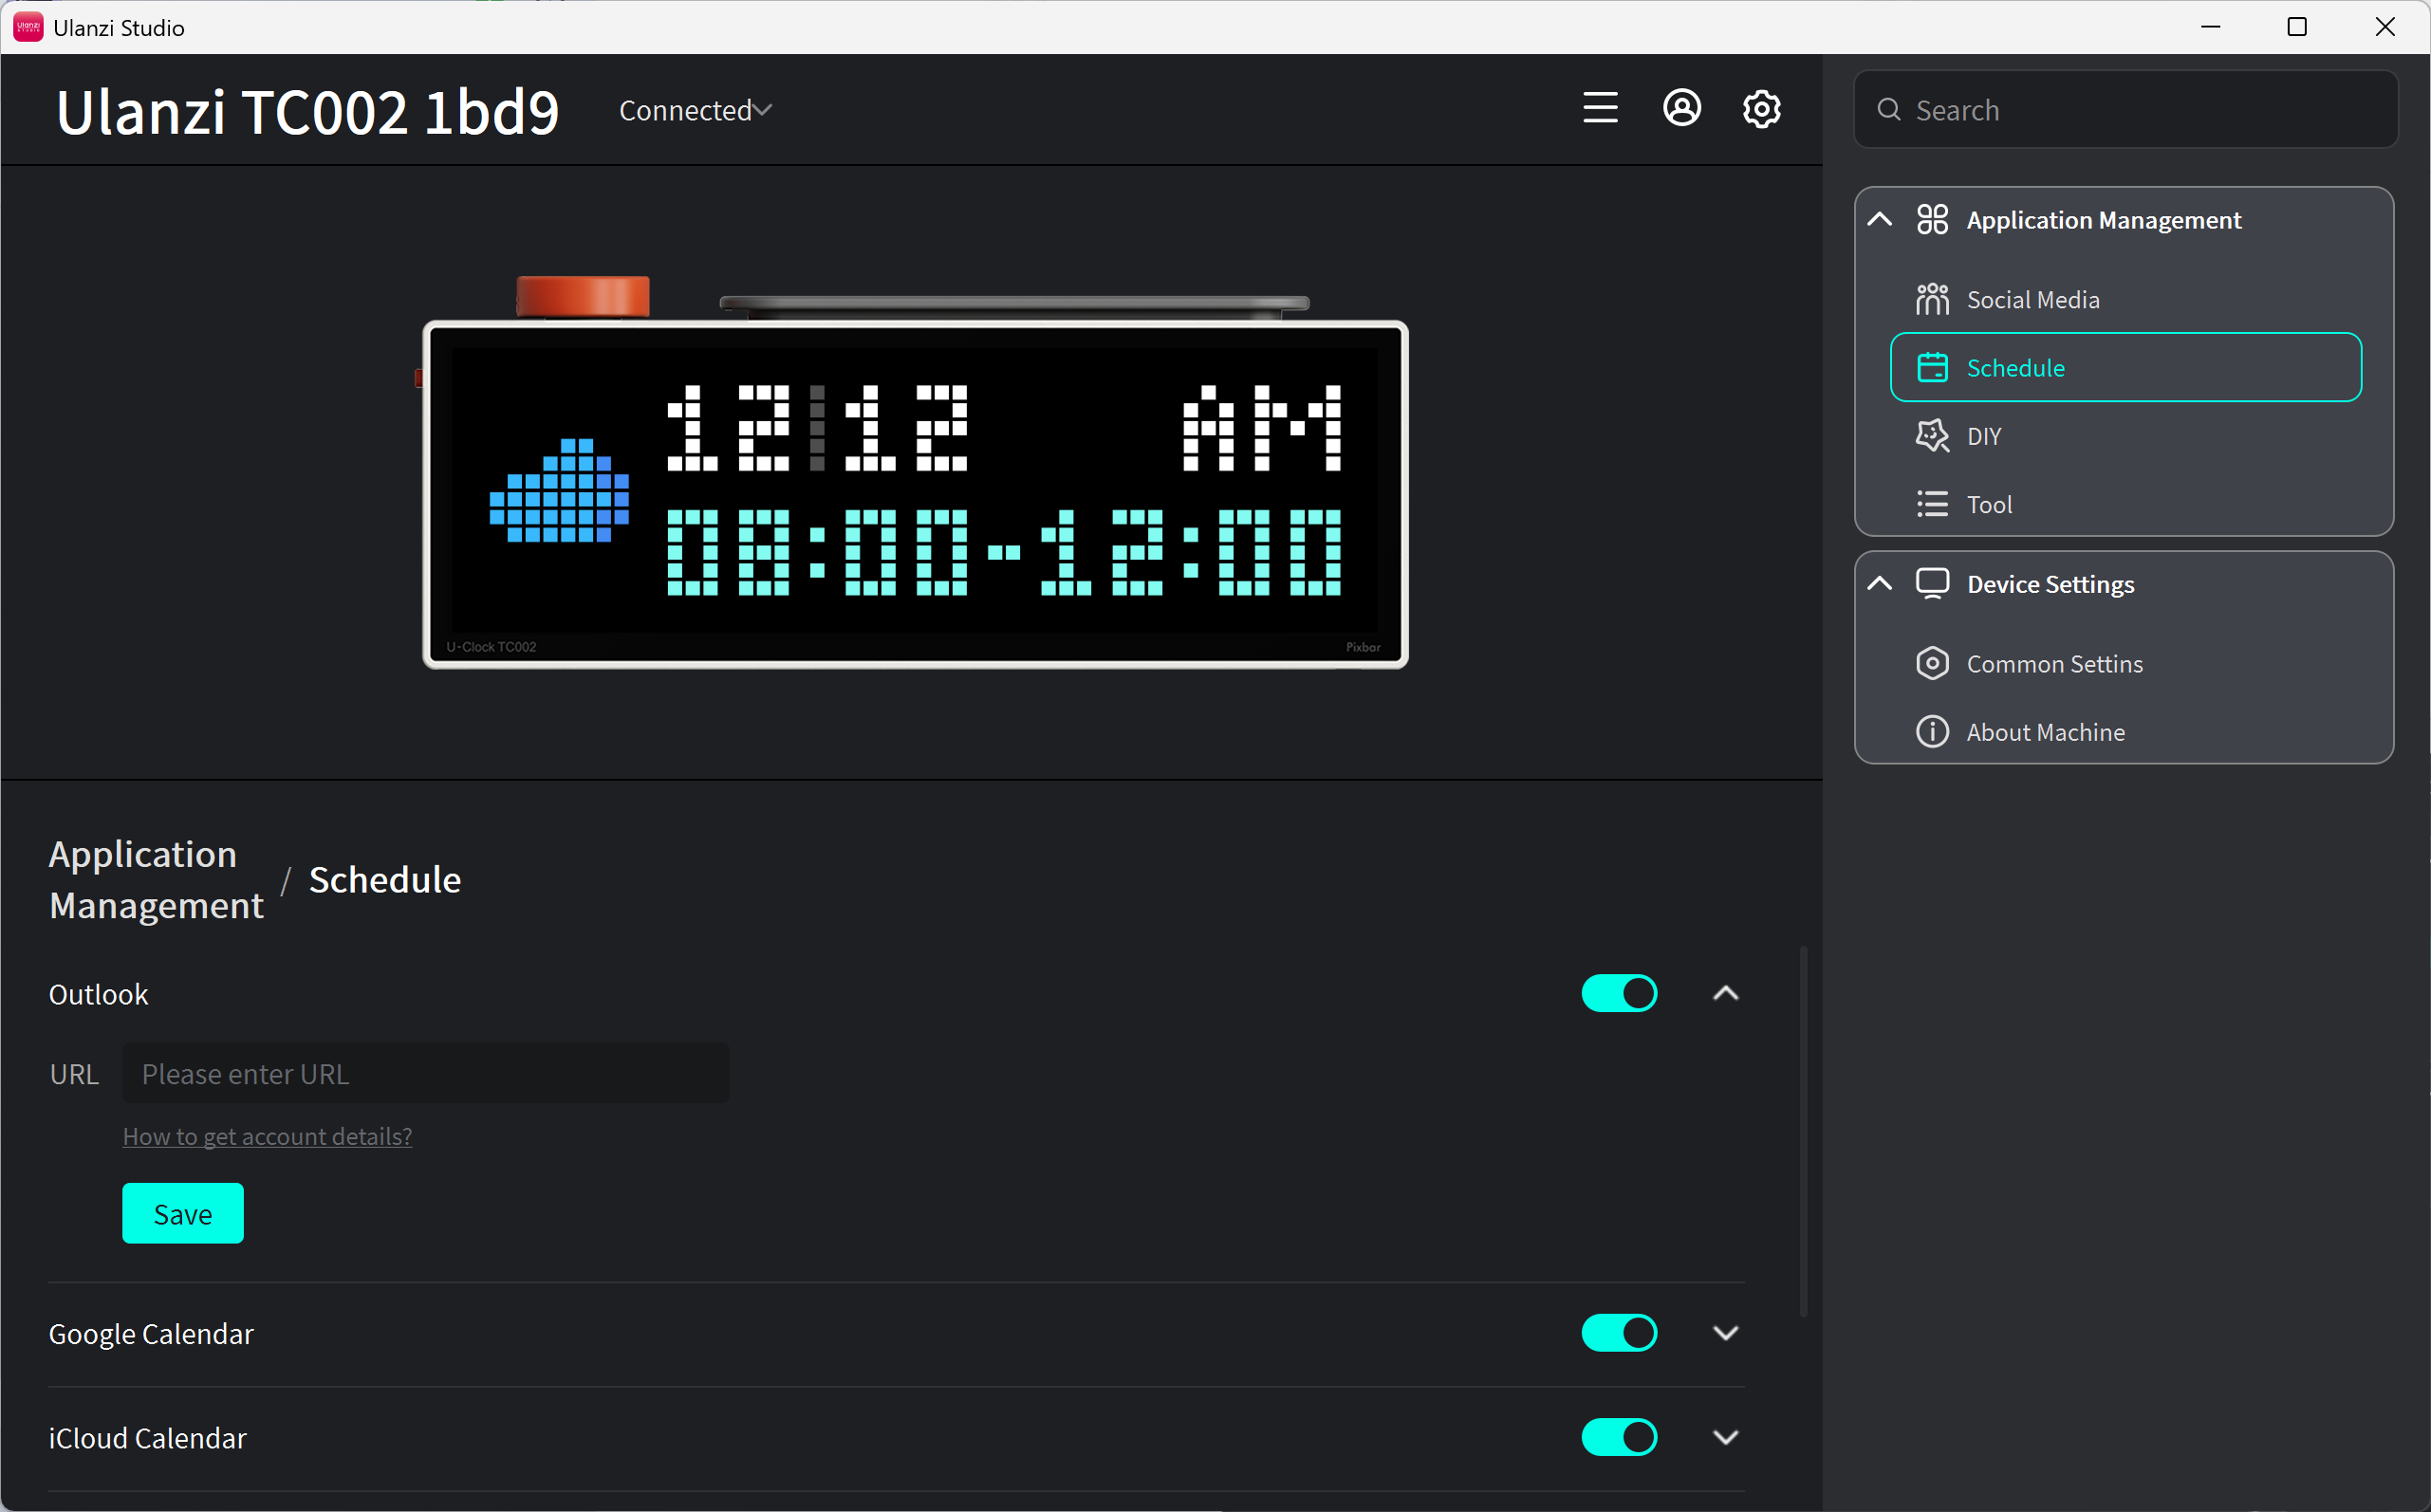Click the Common Settins hexagon icon
Image resolution: width=2431 pixels, height=1512 pixels.
point(1932,664)
